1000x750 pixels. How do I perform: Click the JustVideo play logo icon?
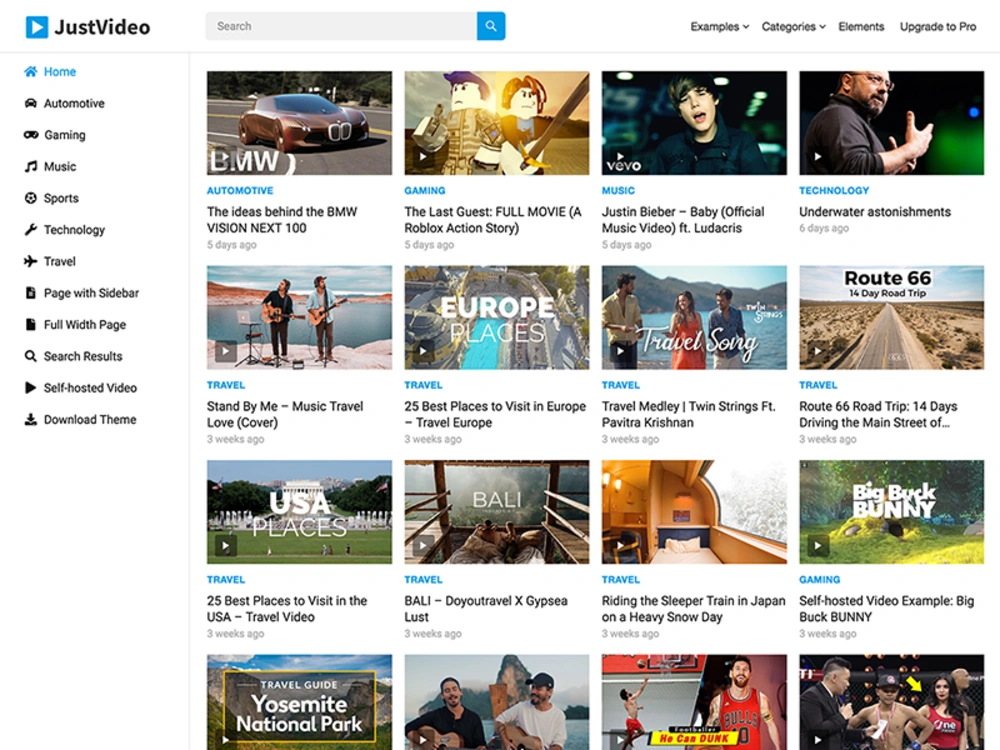click(36, 27)
